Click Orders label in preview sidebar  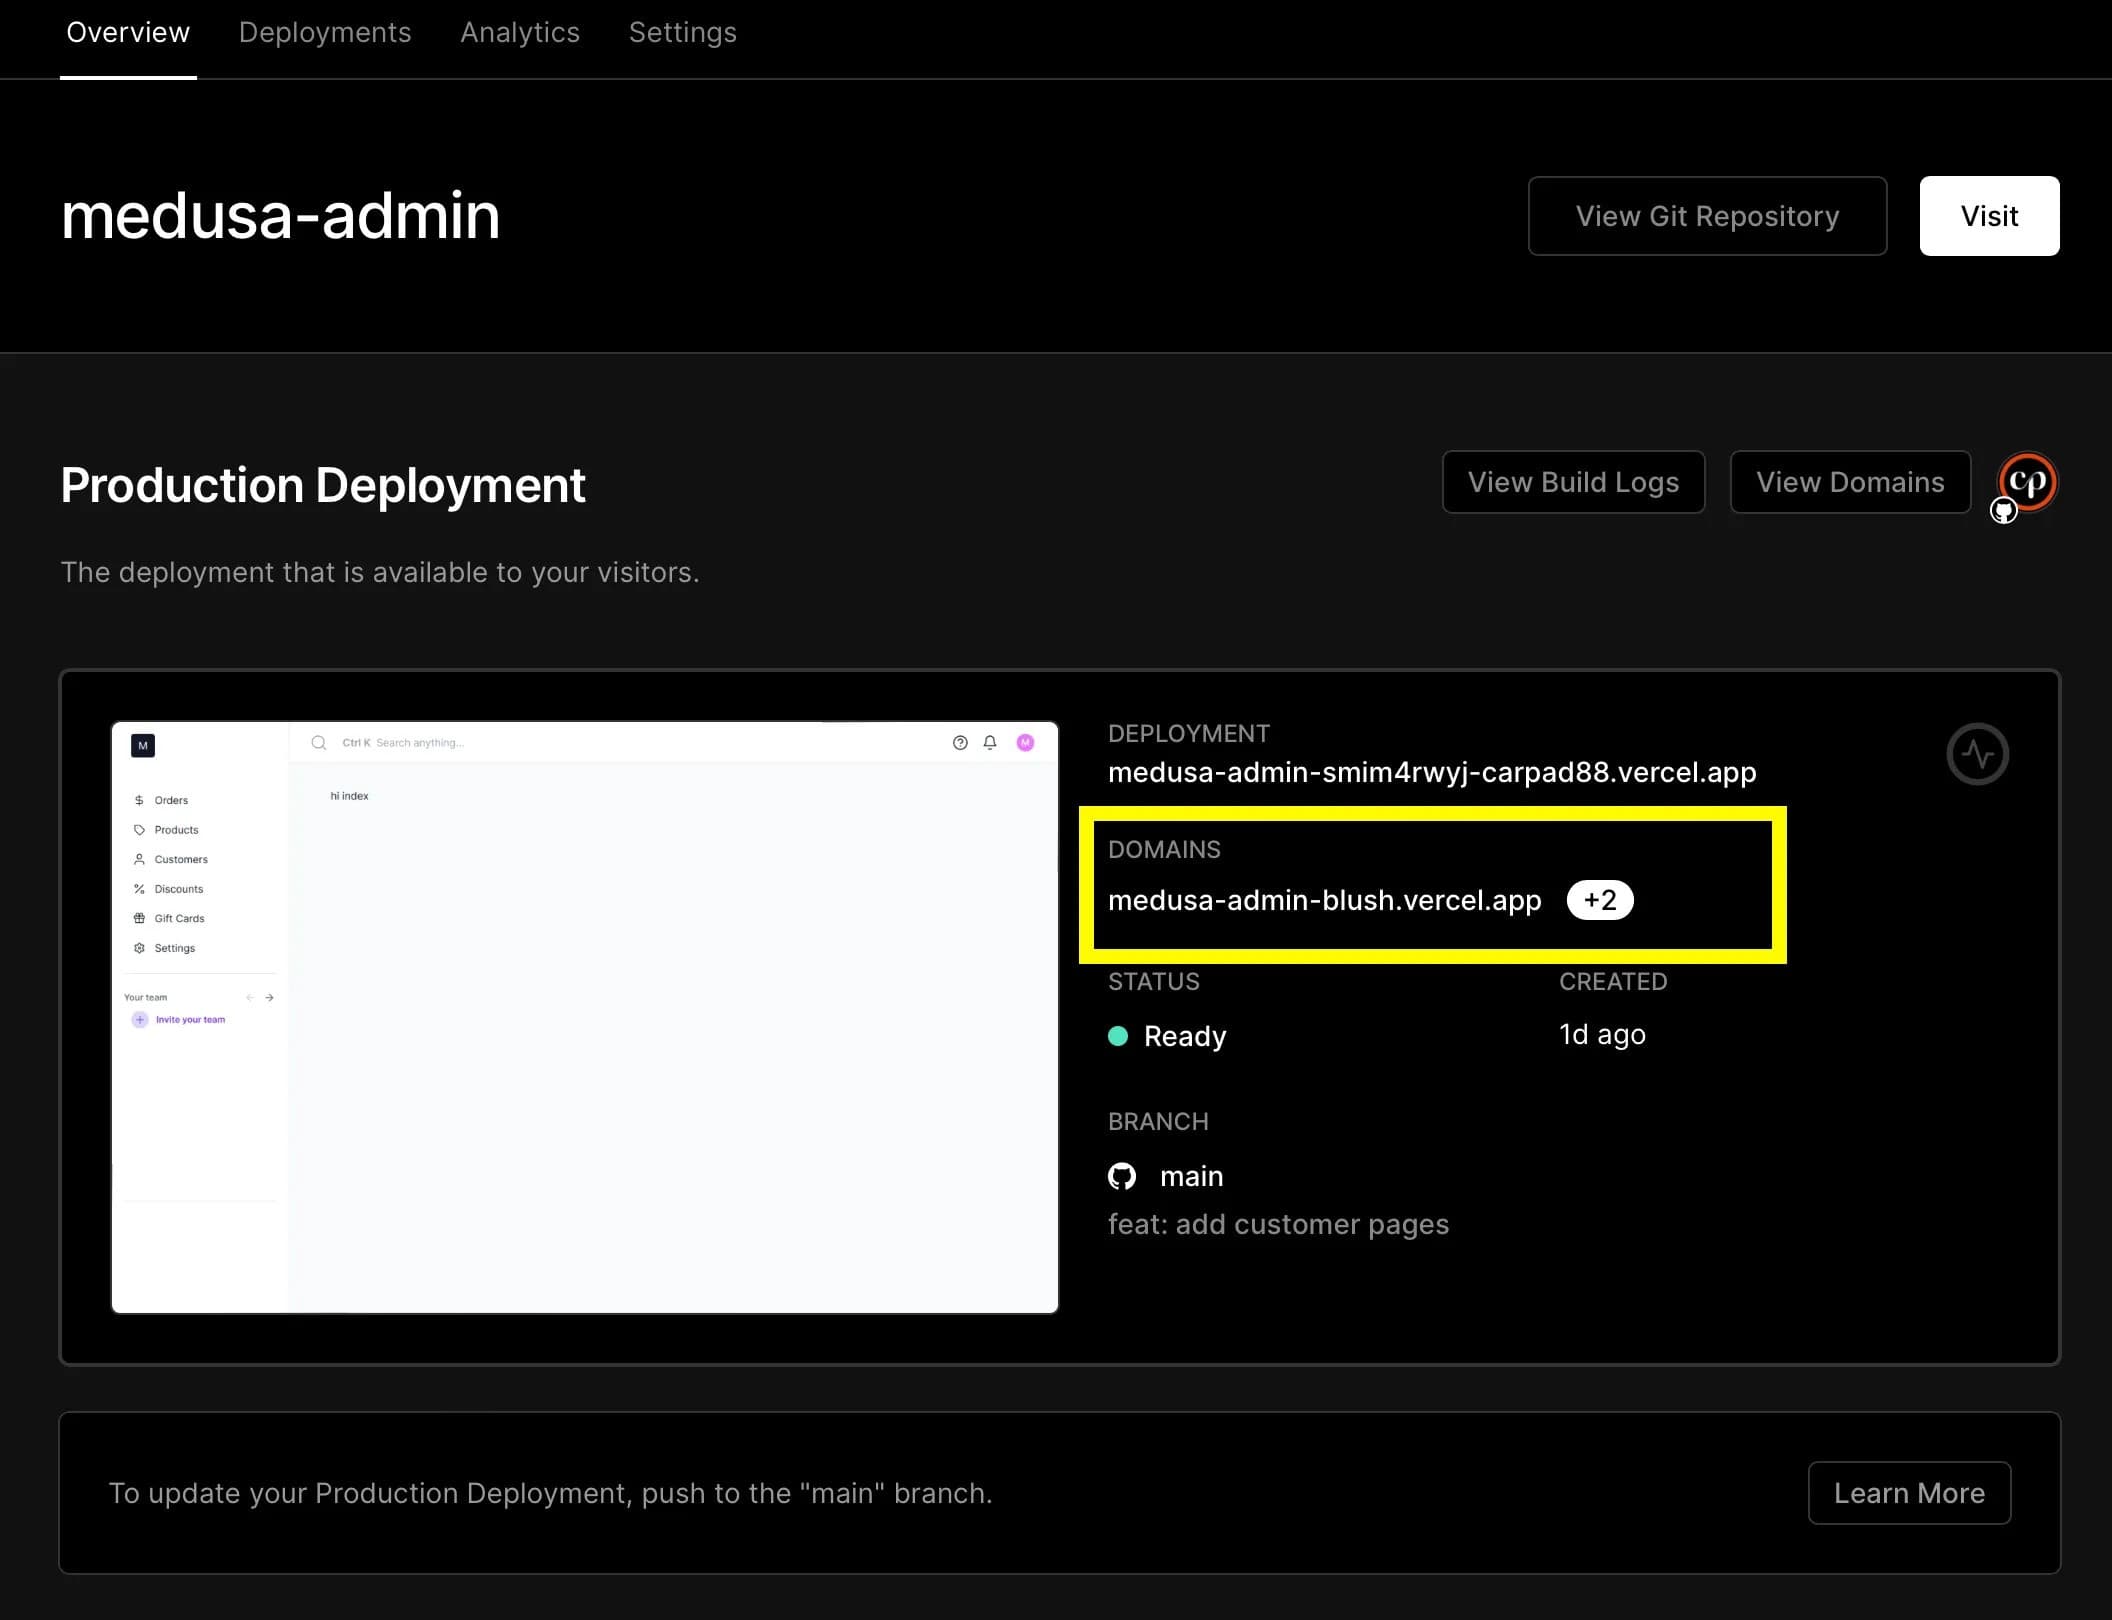tap(171, 800)
